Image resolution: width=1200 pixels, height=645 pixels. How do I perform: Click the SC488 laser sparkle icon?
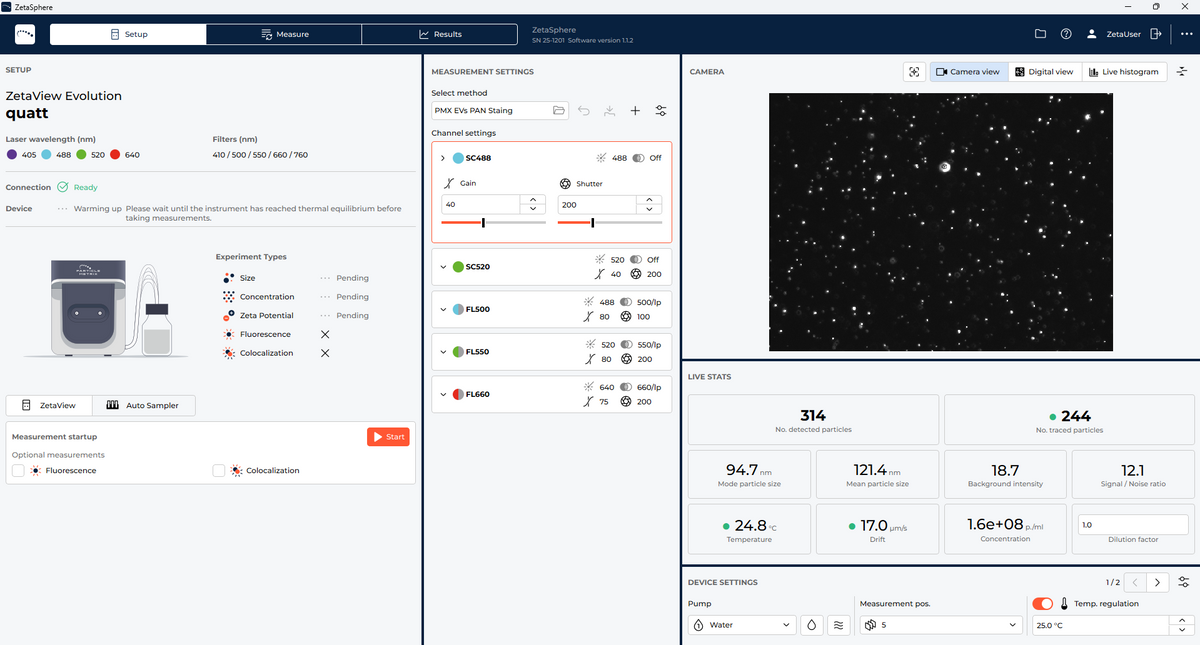pyautogui.click(x=601, y=158)
